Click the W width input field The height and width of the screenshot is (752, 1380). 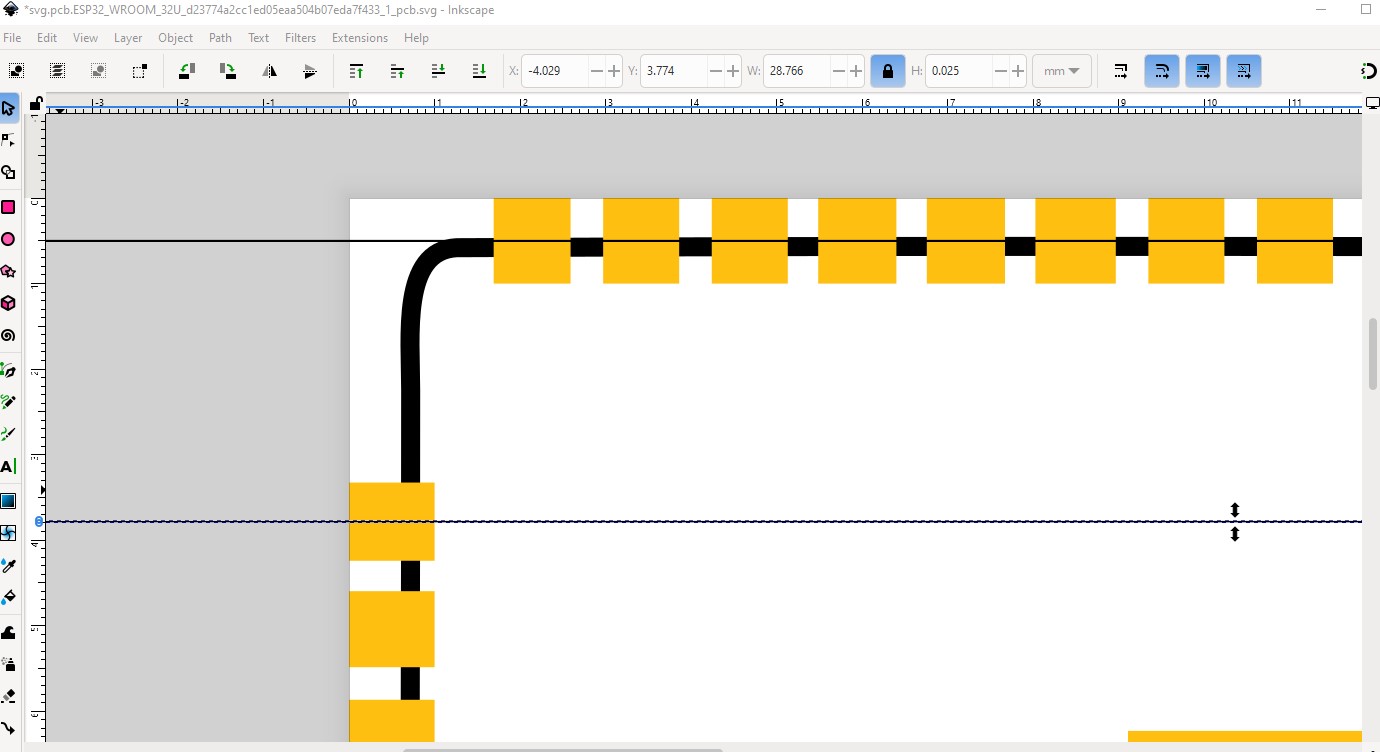click(800, 71)
